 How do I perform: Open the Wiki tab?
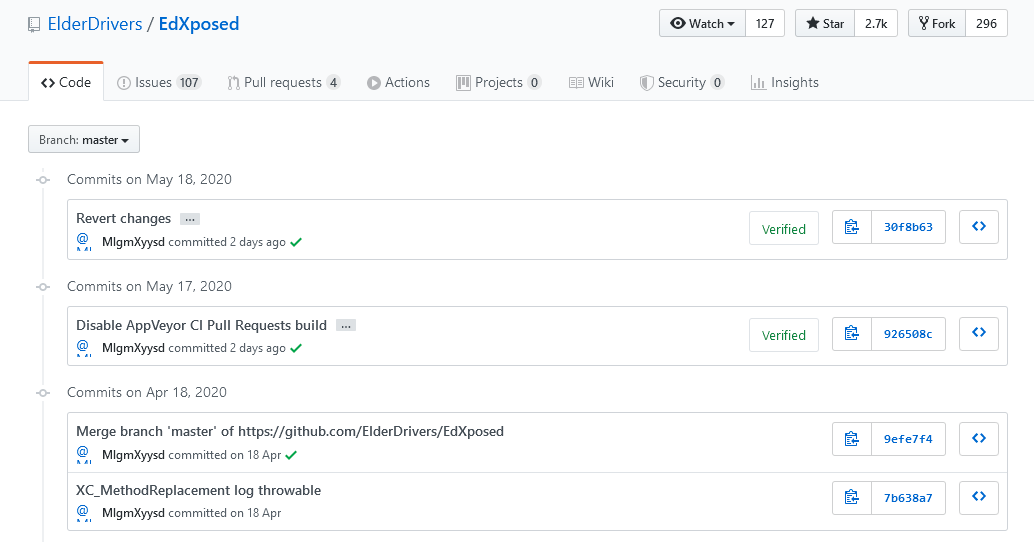click(x=591, y=82)
